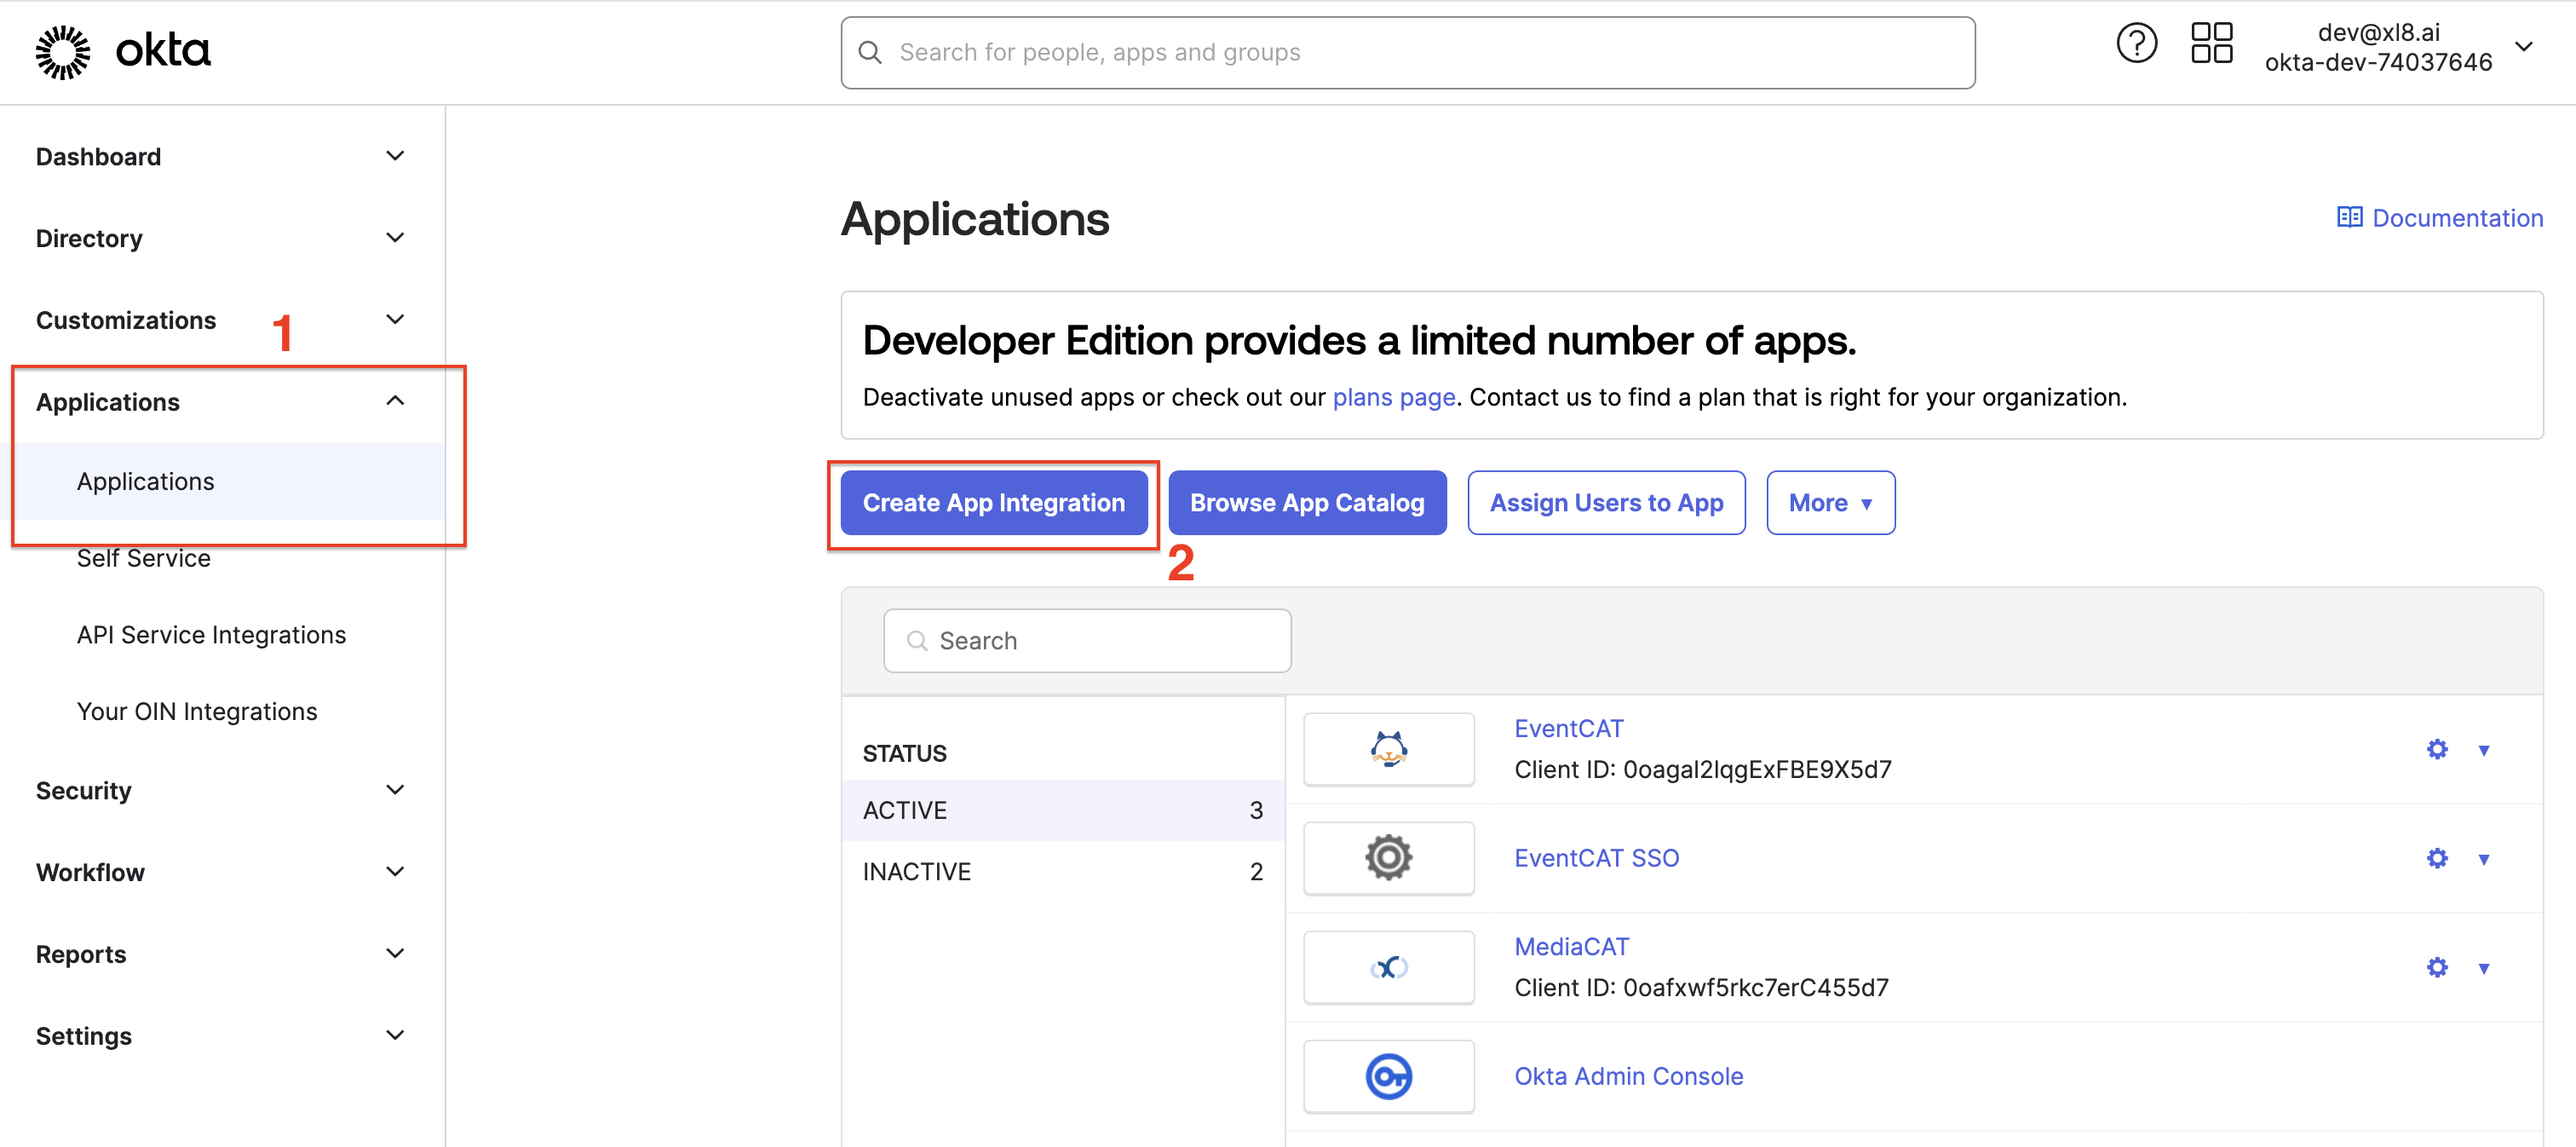The width and height of the screenshot is (2576, 1147).
Task: Select API Service Integrations menu item
Action: coord(211,635)
